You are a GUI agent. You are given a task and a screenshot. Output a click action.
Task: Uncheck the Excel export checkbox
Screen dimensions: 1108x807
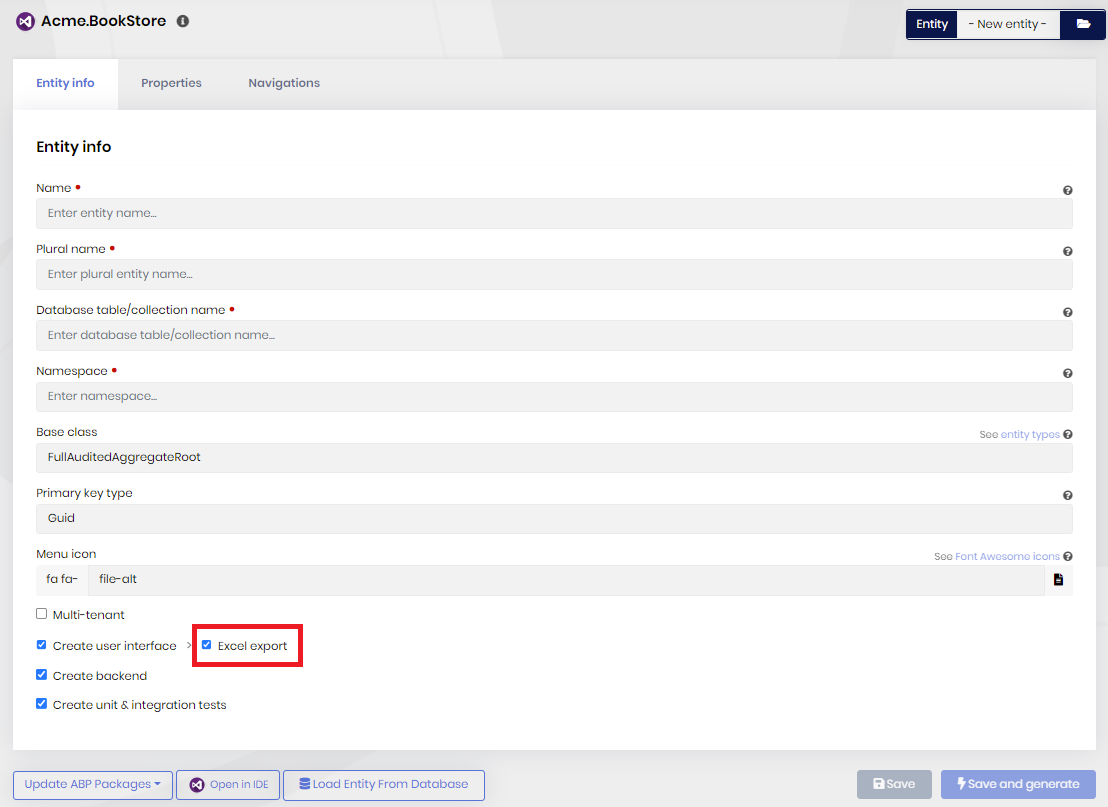(207, 645)
